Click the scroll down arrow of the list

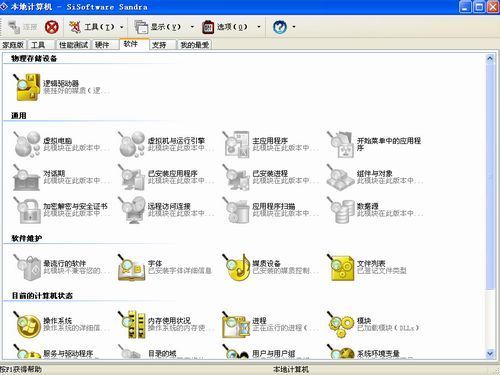[x=490, y=353]
